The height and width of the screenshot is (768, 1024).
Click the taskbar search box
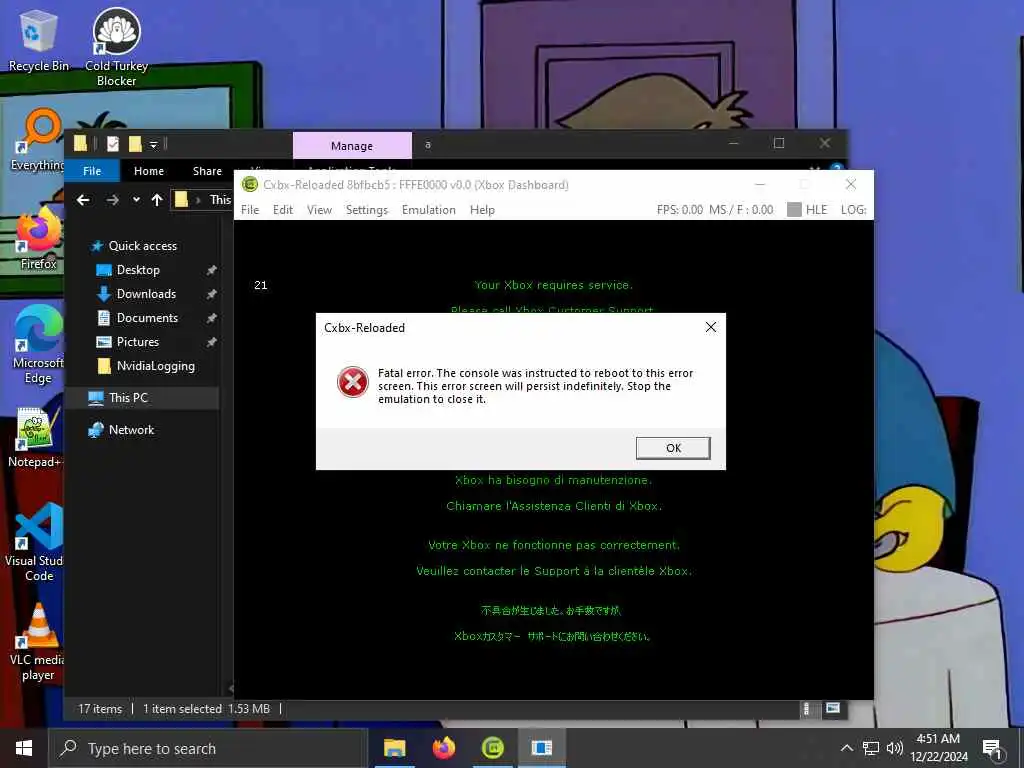click(208, 748)
